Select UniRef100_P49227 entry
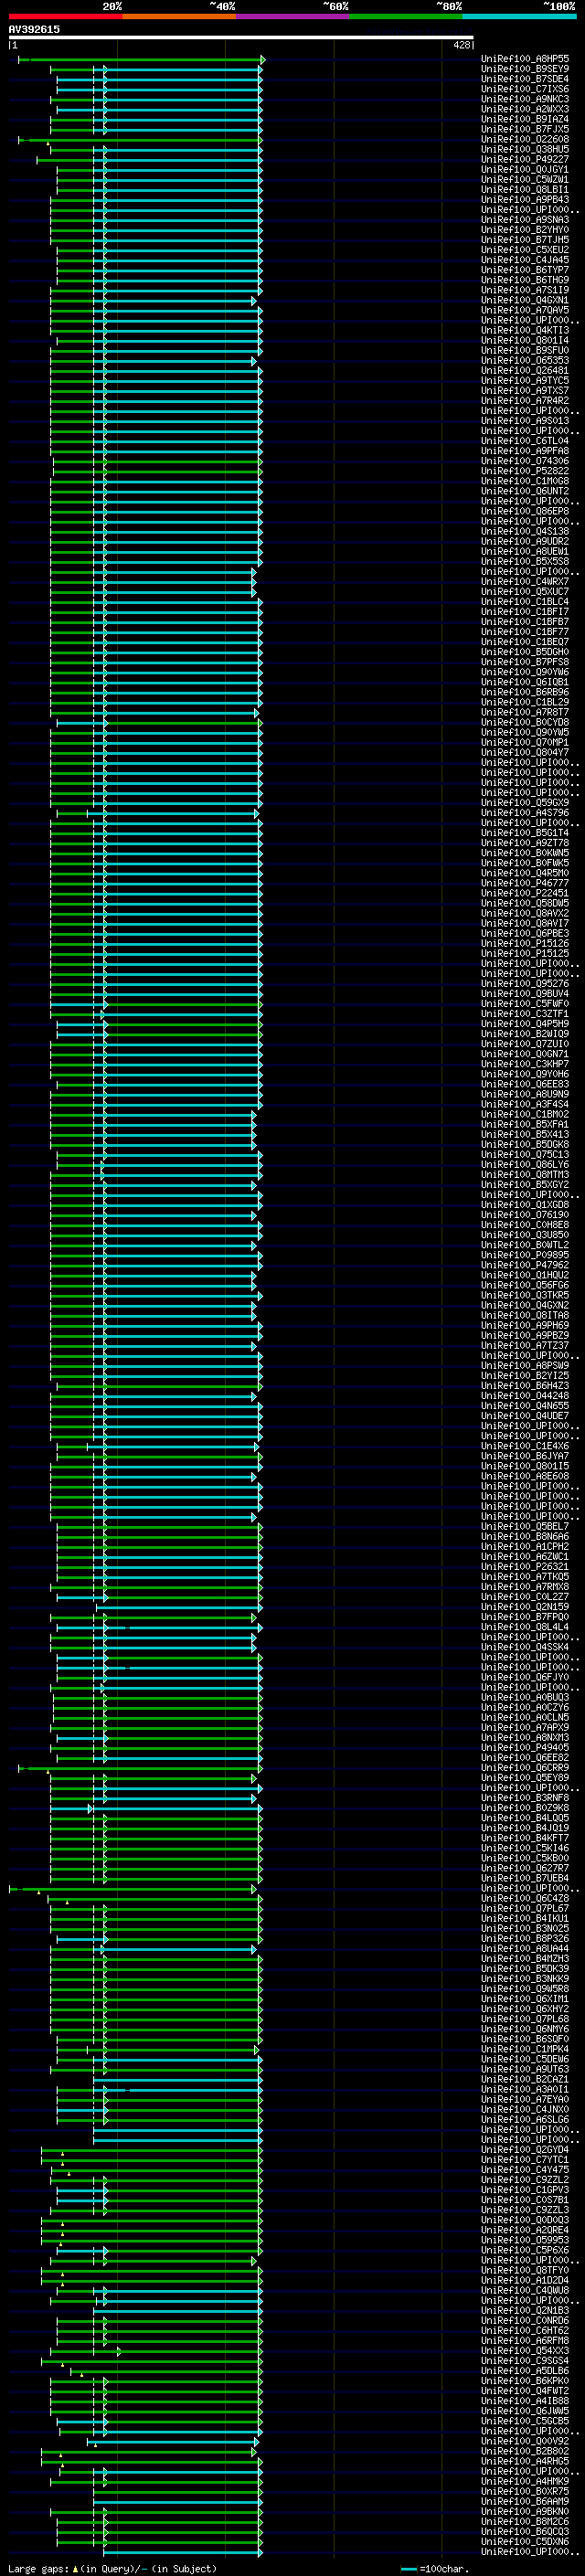The width and height of the screenshot is (585, 2576). click(525, 159)
